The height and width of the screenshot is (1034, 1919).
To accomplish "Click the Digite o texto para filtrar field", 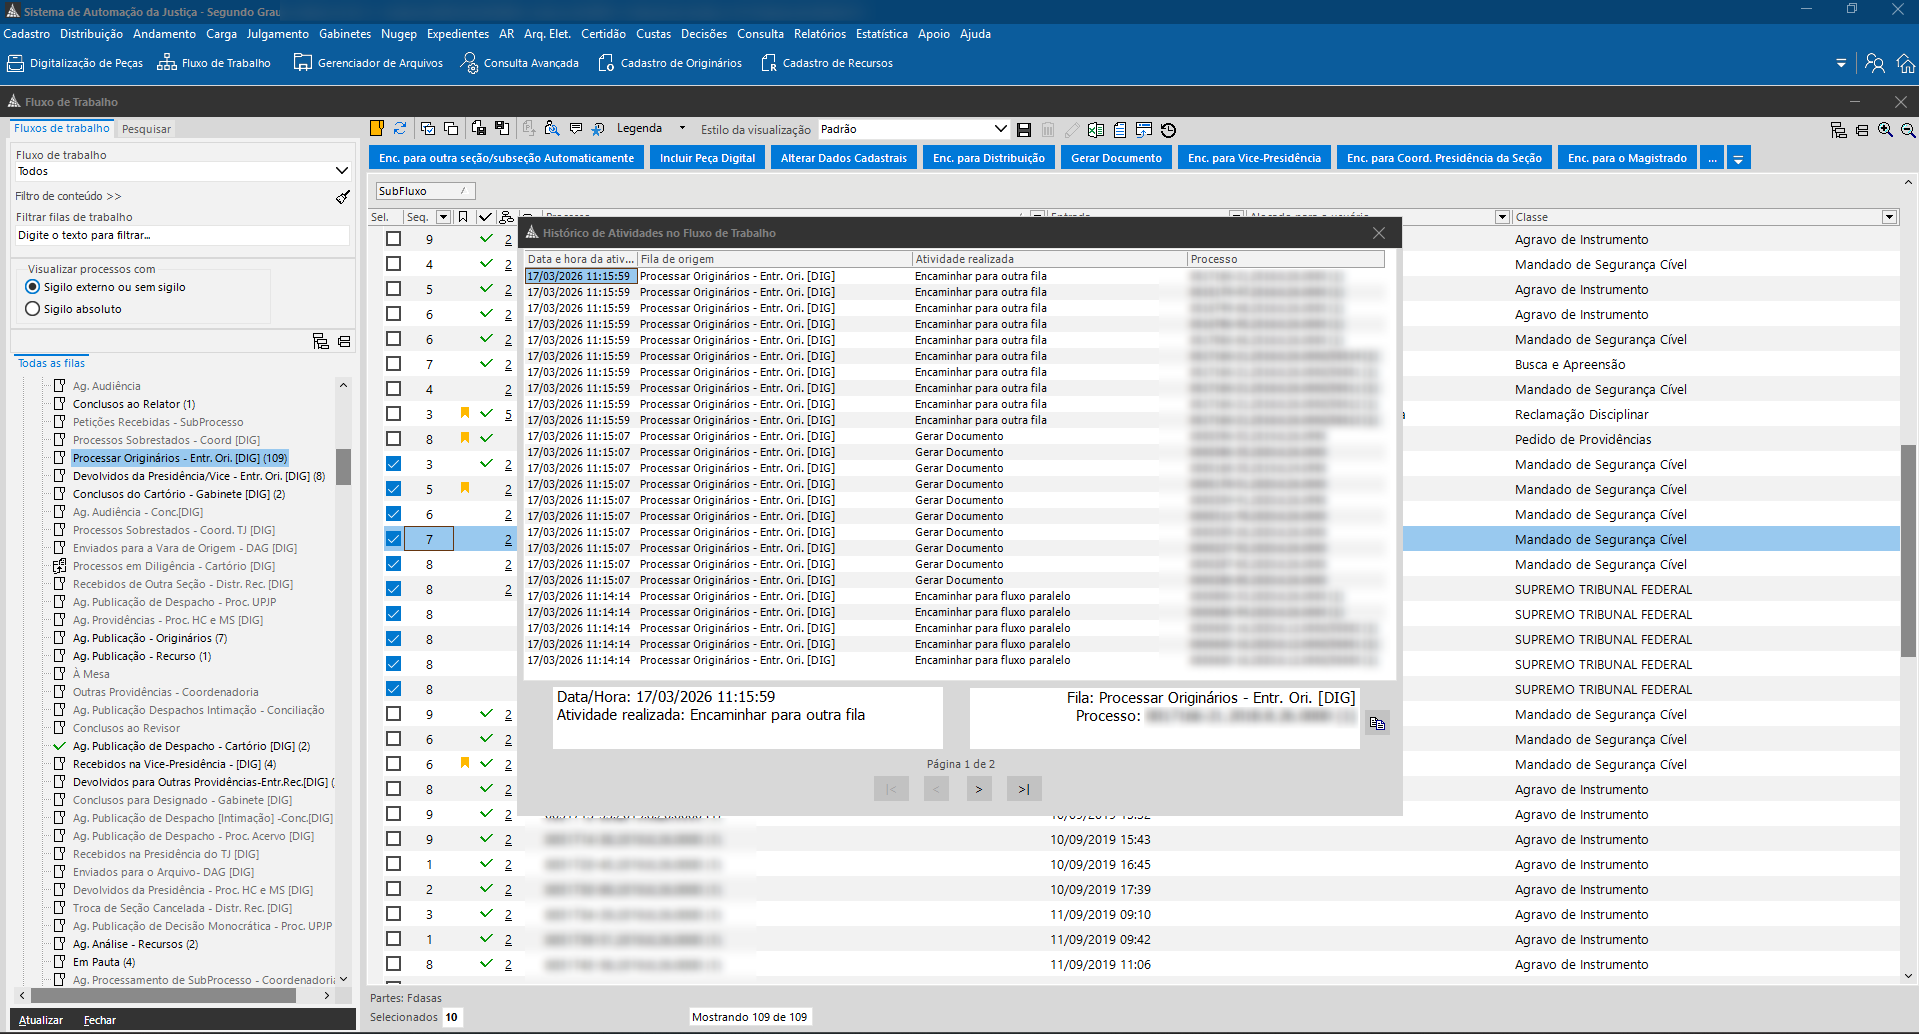I will click(x=182, y=236).
